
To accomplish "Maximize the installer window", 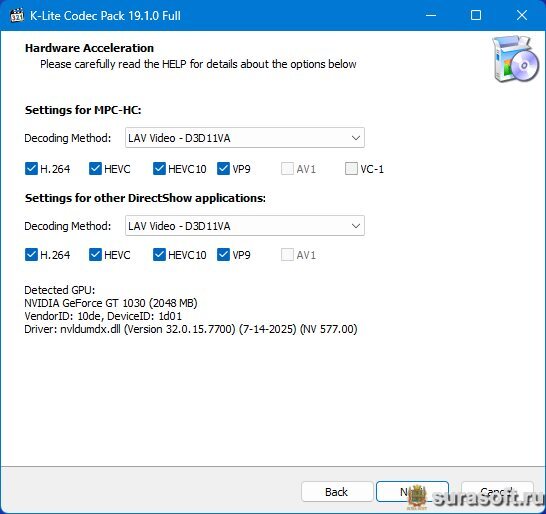I will pos(476,15).
